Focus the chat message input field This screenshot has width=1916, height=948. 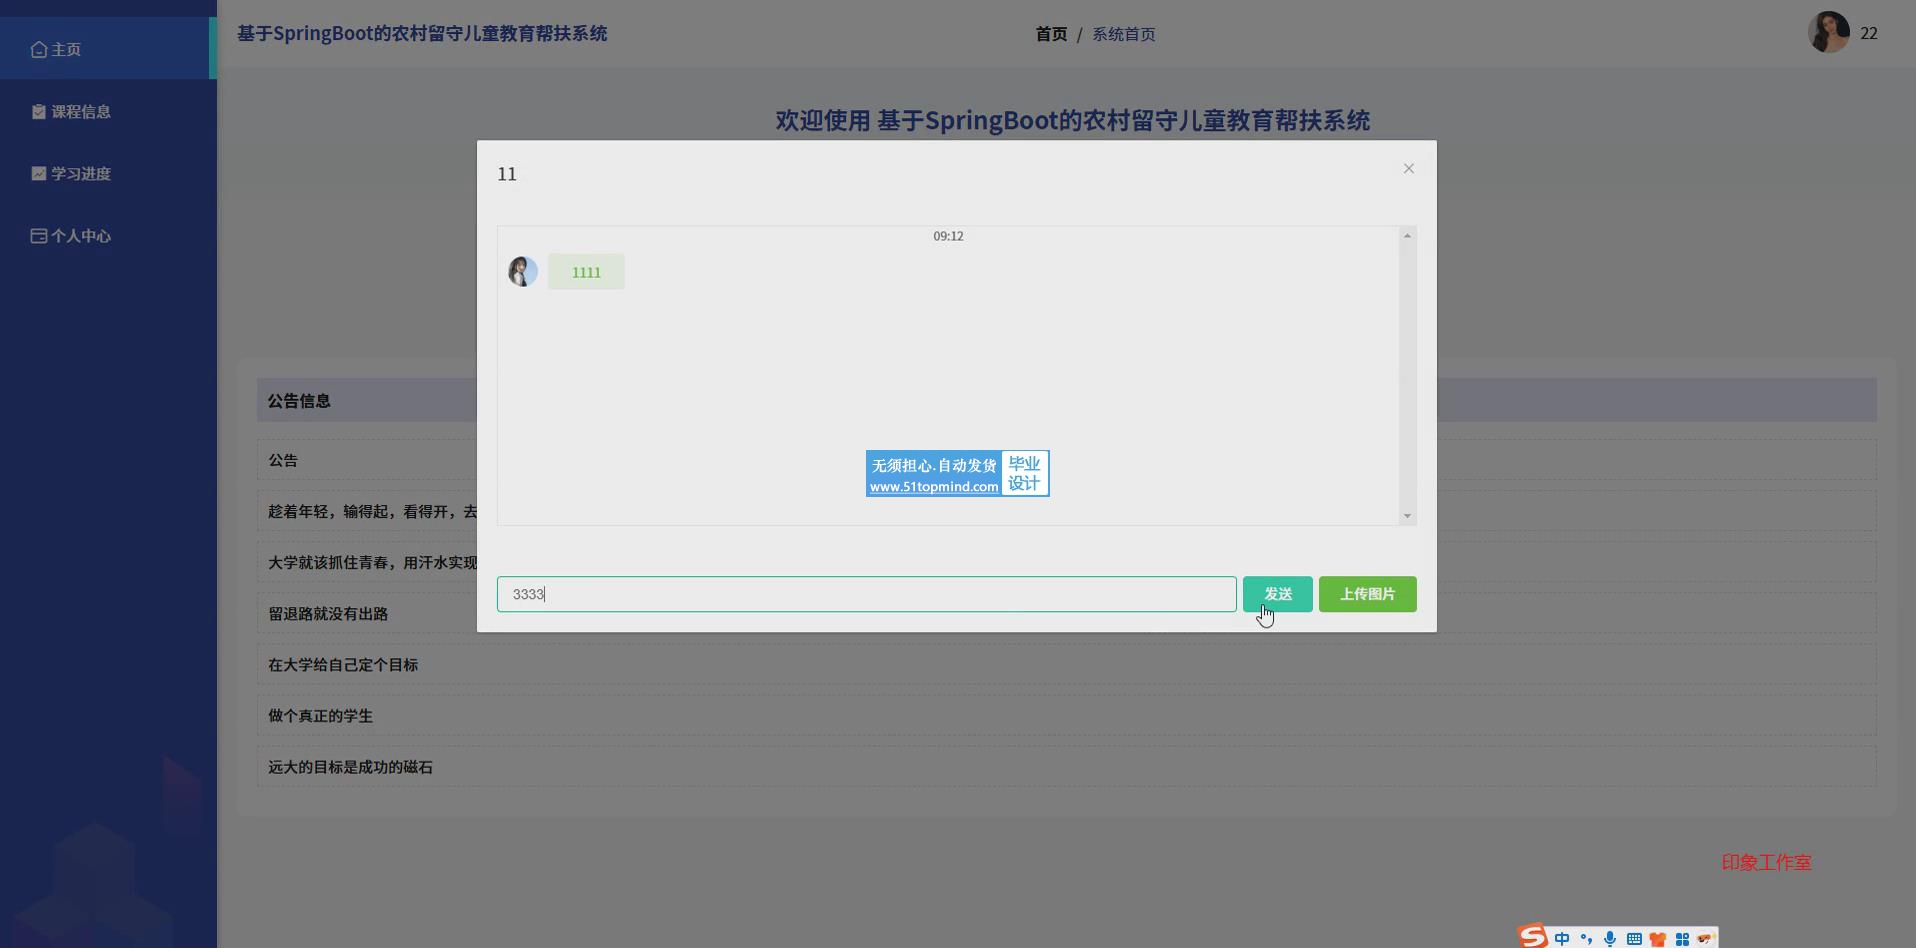click(866, 594)
